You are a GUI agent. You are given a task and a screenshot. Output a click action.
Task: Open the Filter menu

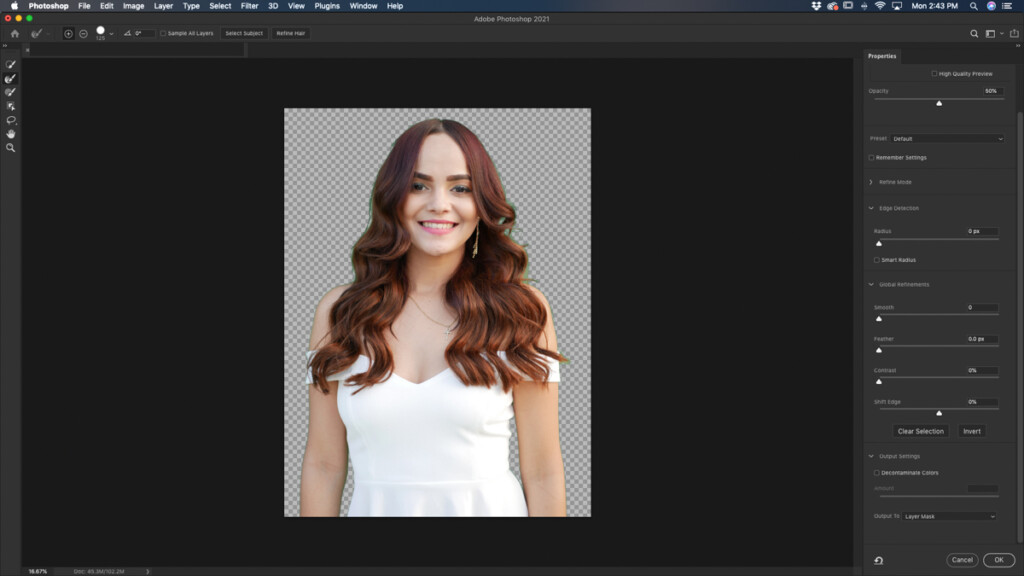pyautogui.click(x=249, y=6)
